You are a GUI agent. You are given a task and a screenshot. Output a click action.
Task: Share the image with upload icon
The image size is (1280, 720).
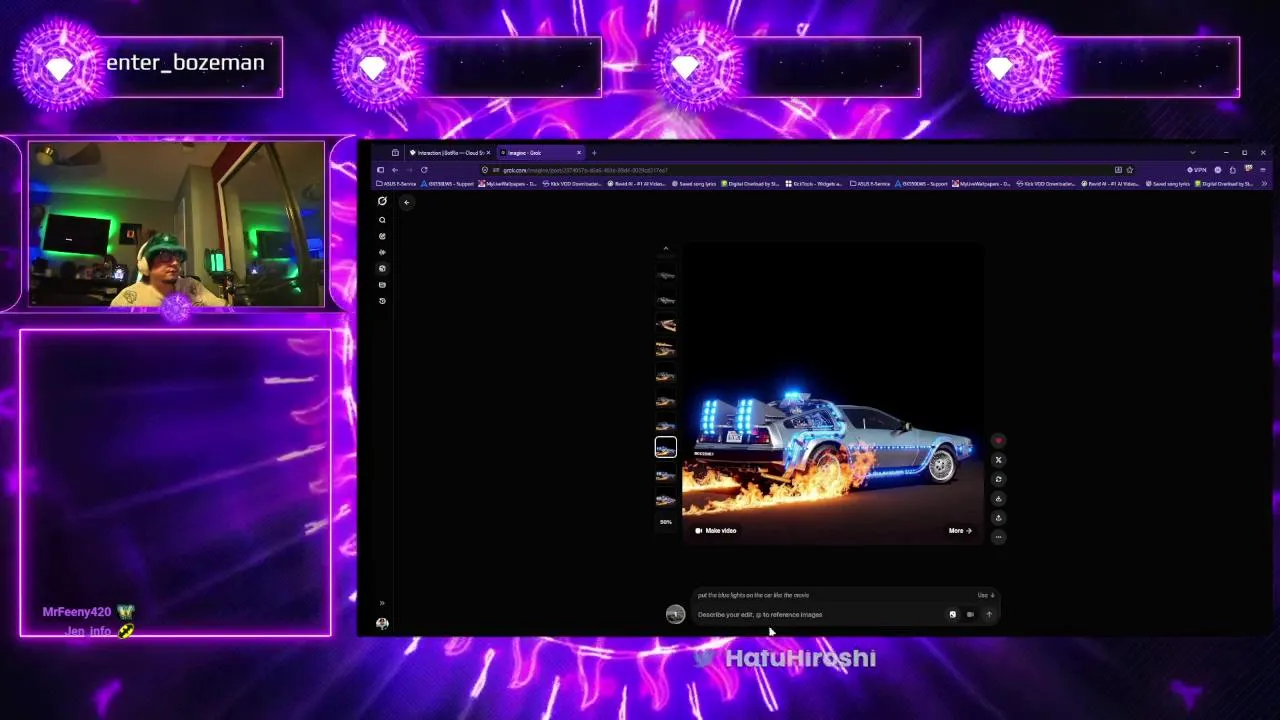[x=998, y=517]
